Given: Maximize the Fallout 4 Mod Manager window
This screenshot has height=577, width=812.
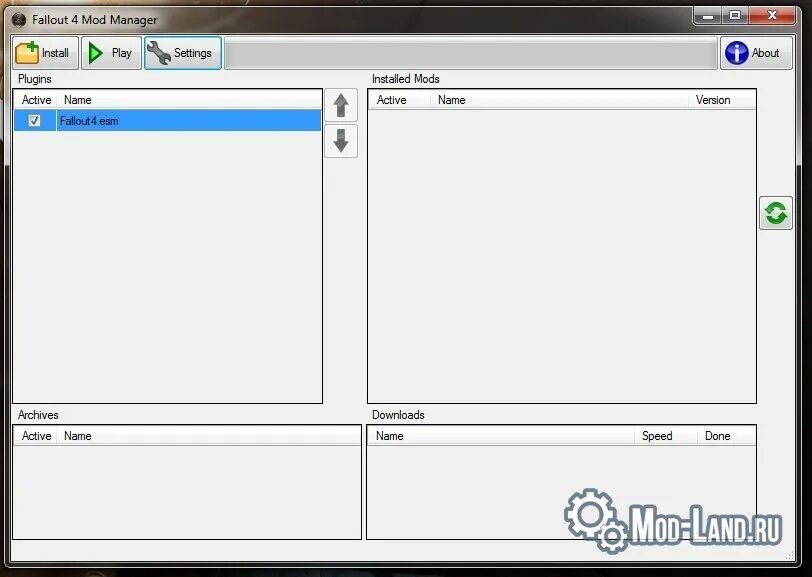Looking at the screenshot, I should click(735, 16).
